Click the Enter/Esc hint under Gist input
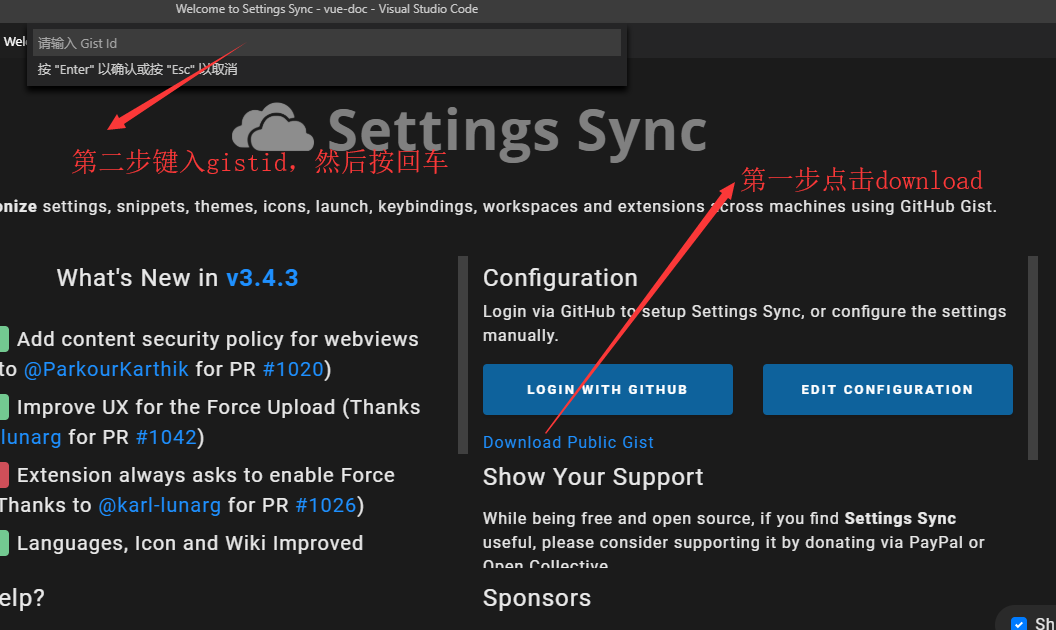 tap(137, 69)
